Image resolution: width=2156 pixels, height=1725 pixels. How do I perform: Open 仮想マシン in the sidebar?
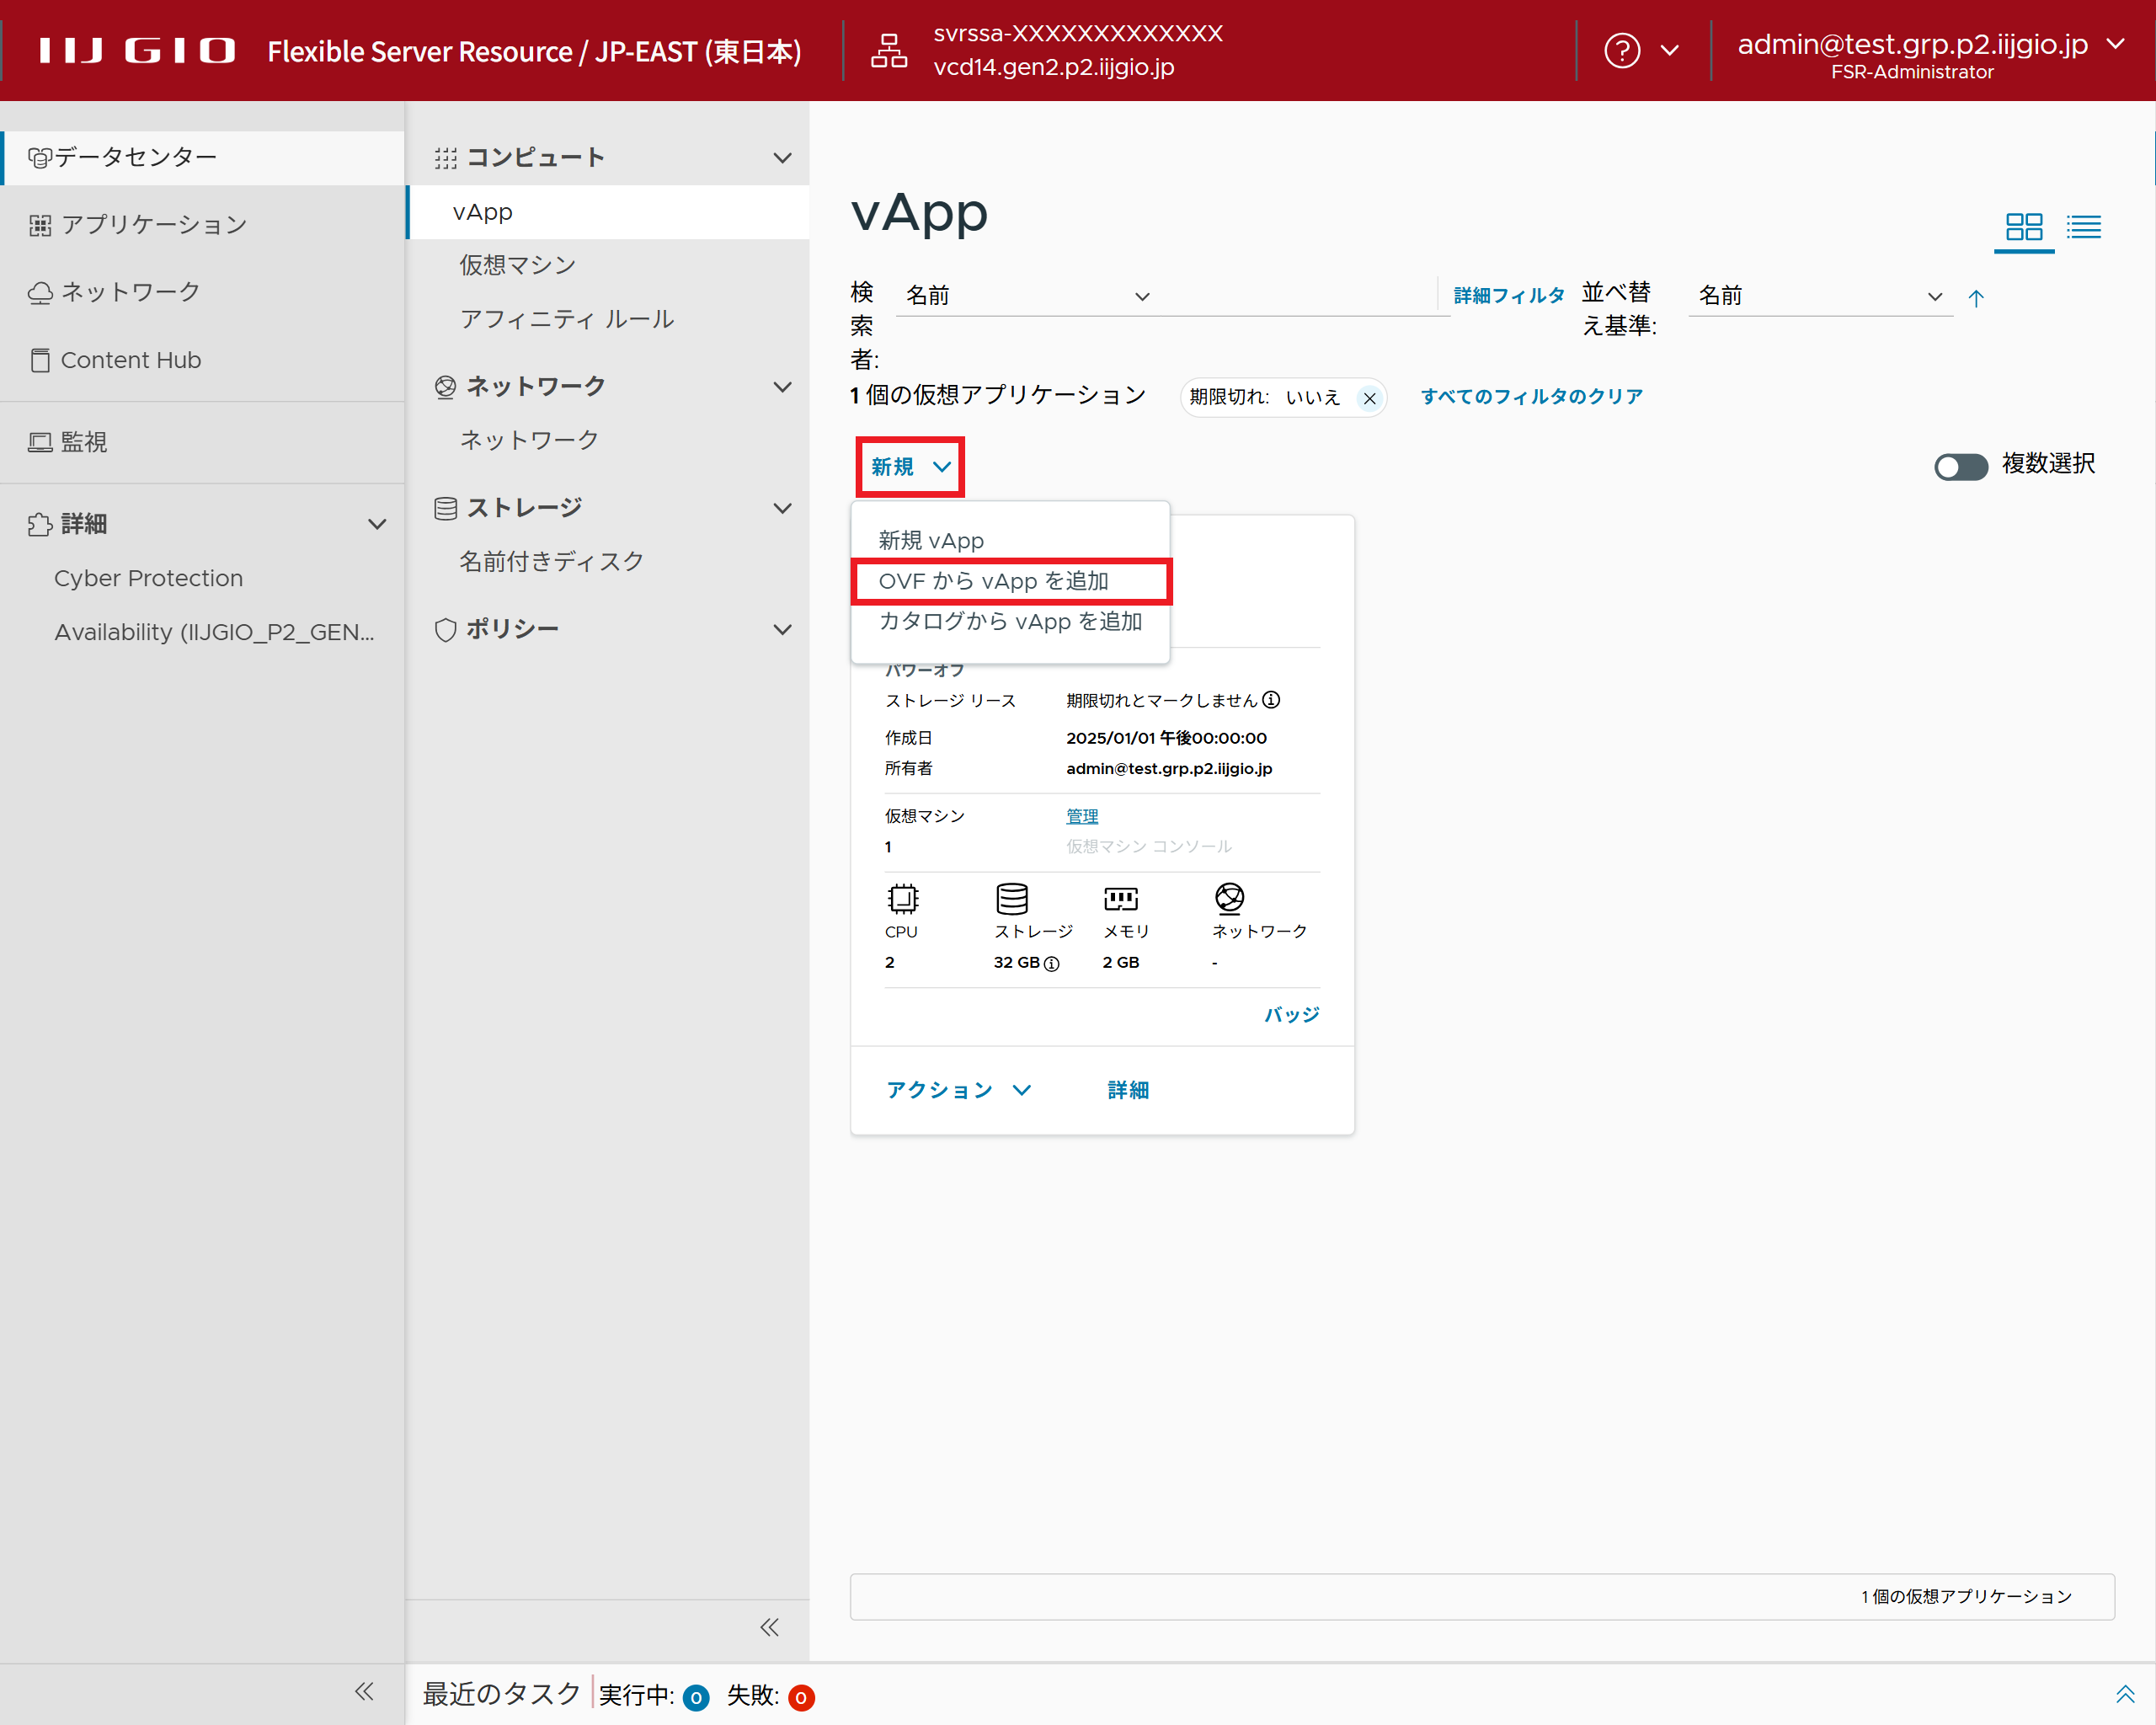(x=517, y=265)
